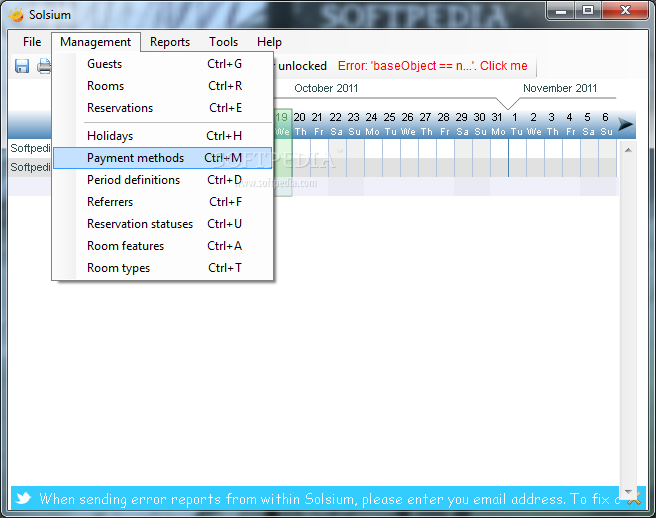The width and height of the screenshot is (656, 518).
Task: Close the Twitter notification banner
Action: click(x=634, y=497)
